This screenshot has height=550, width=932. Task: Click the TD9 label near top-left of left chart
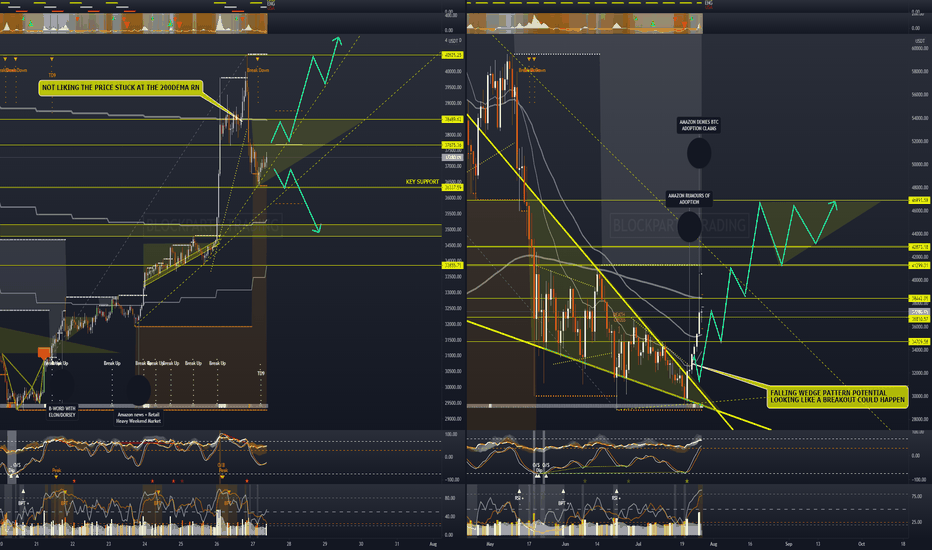point(52,76)
